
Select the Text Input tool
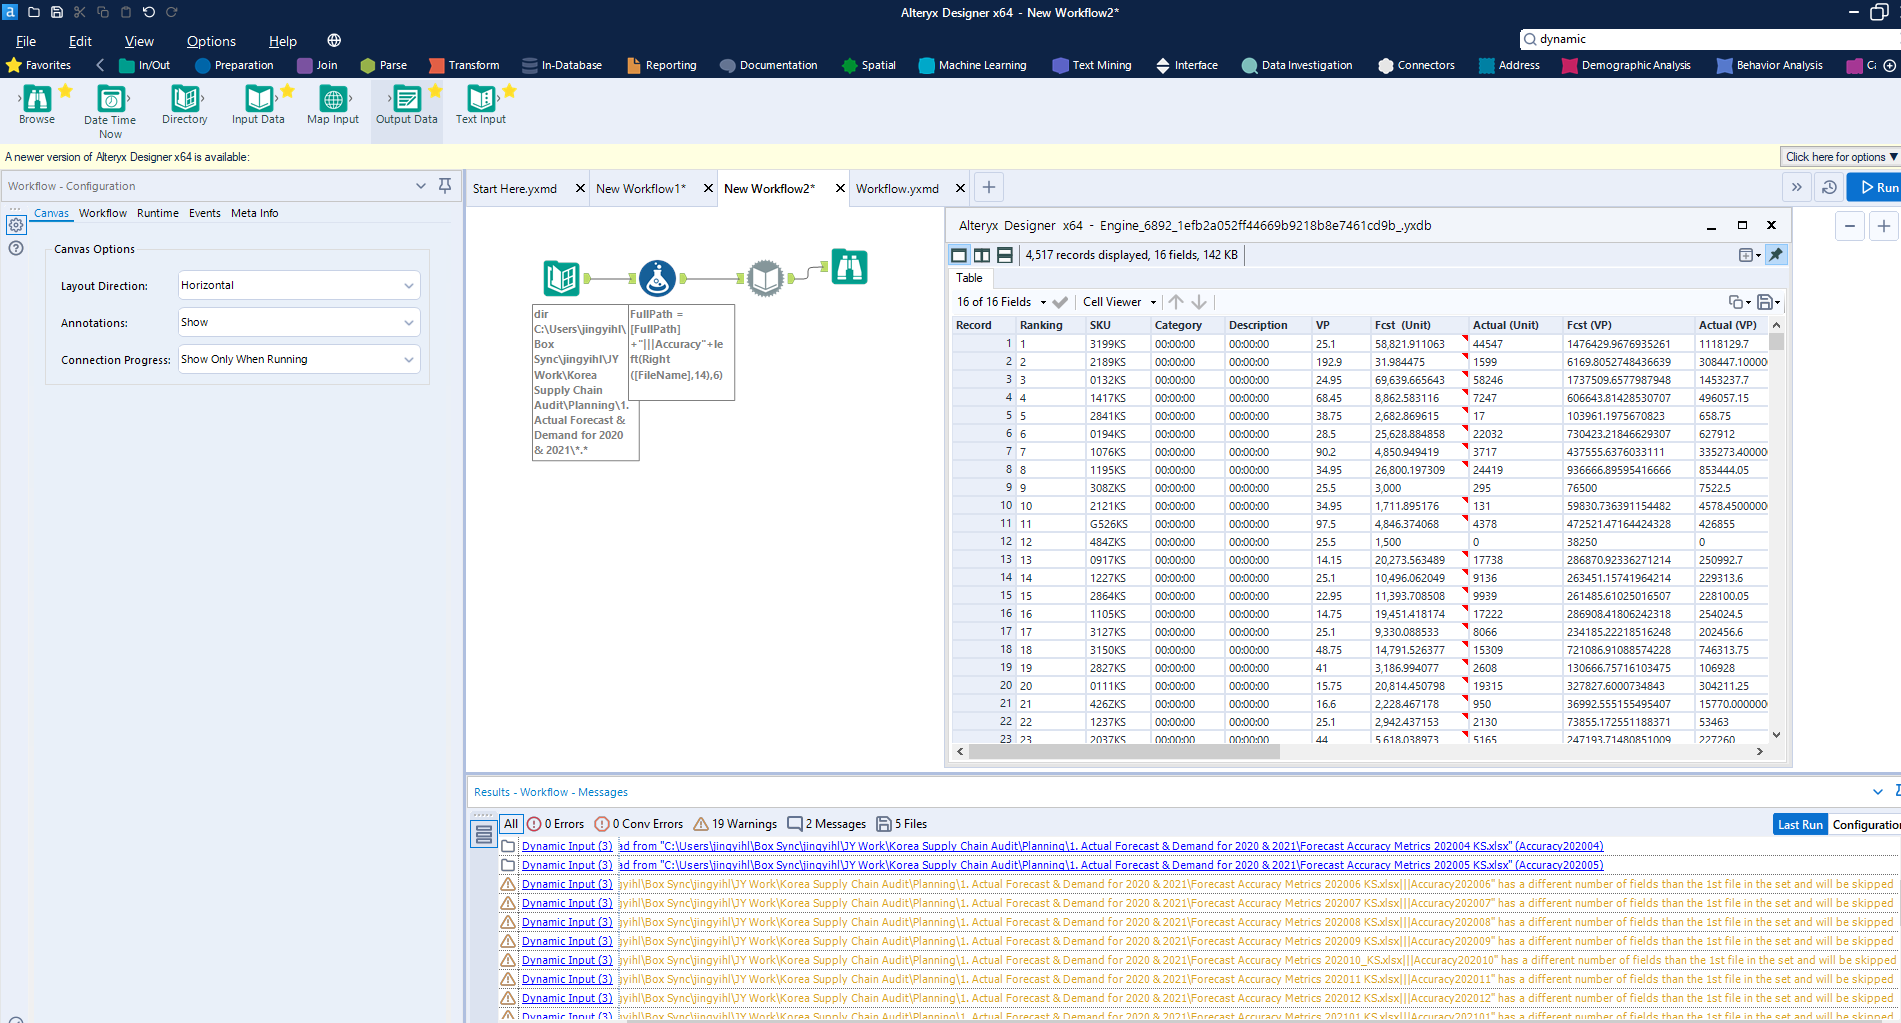click(x=481, y=100)
